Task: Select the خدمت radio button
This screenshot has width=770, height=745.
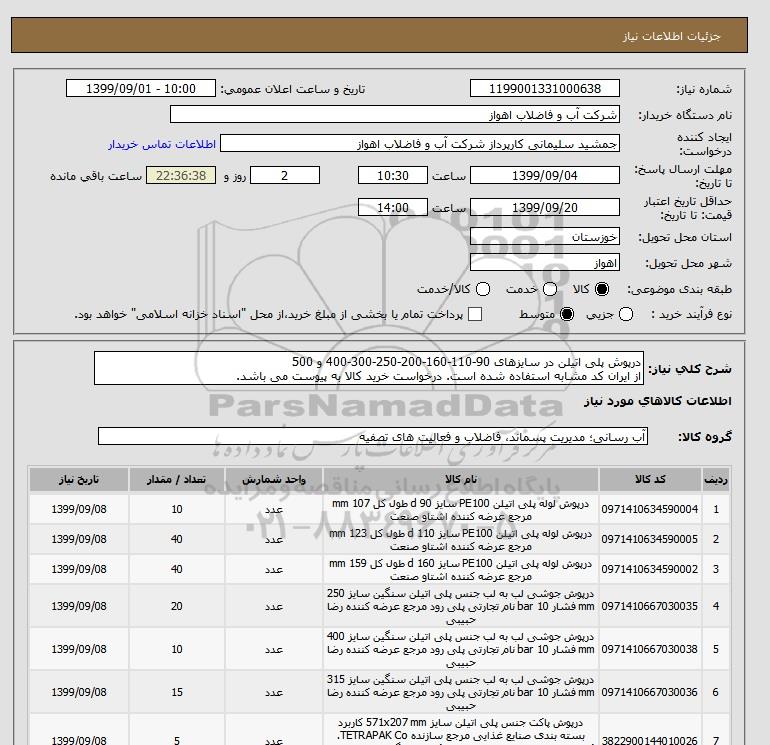Action: pyautogui.click(x=550, y=289)
